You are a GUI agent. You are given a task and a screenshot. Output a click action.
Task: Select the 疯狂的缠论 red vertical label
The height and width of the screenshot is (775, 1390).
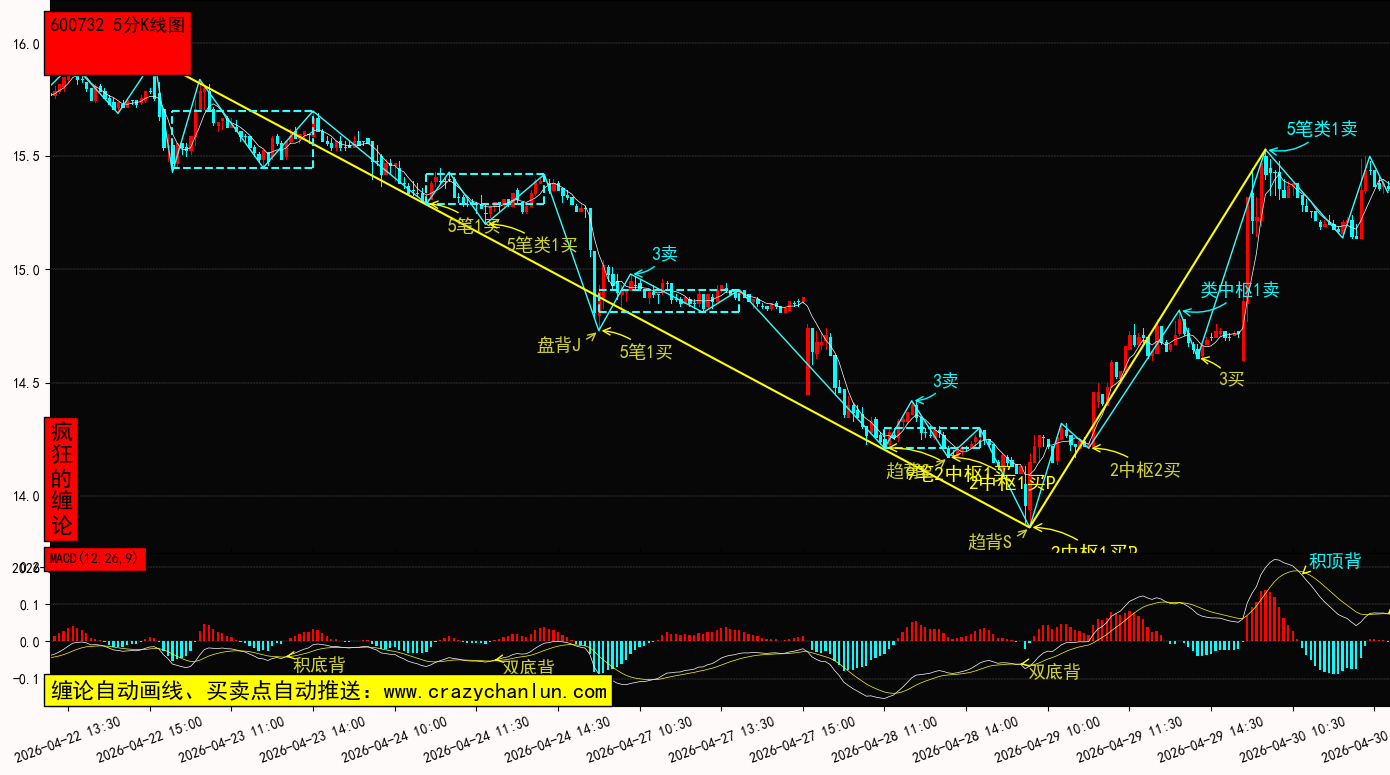(62, 479)
